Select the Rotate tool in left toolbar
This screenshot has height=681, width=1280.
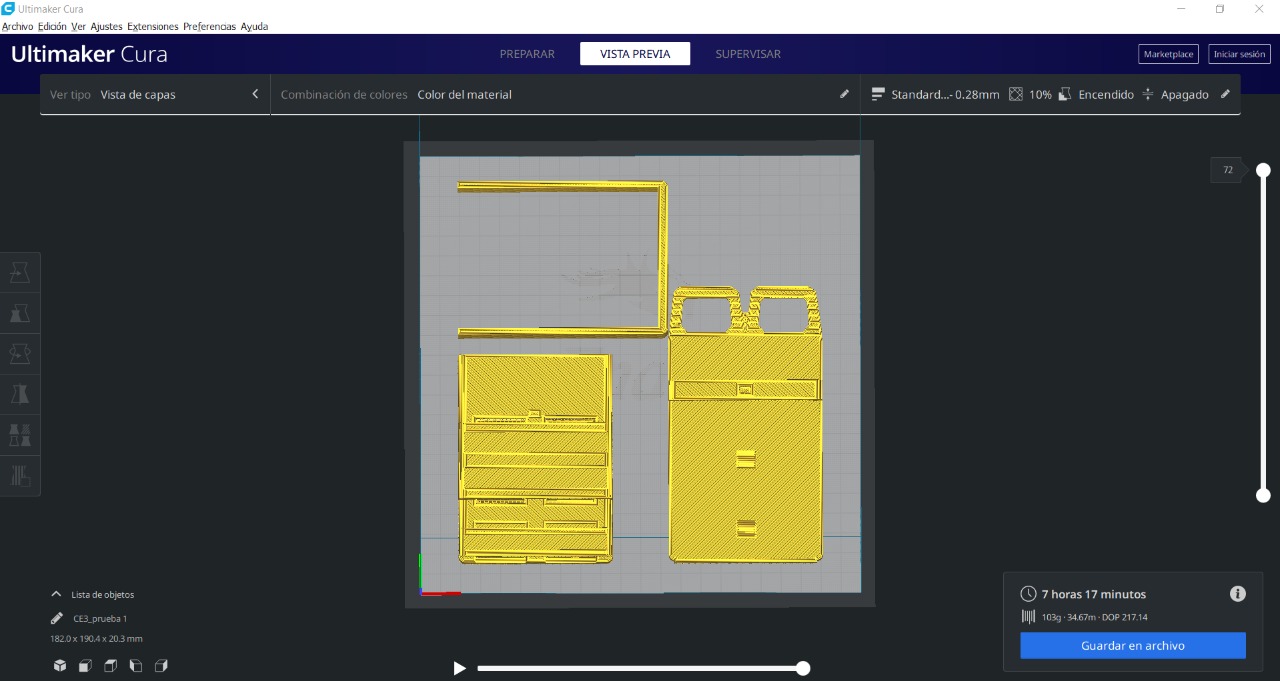click(x=20, y=353)
